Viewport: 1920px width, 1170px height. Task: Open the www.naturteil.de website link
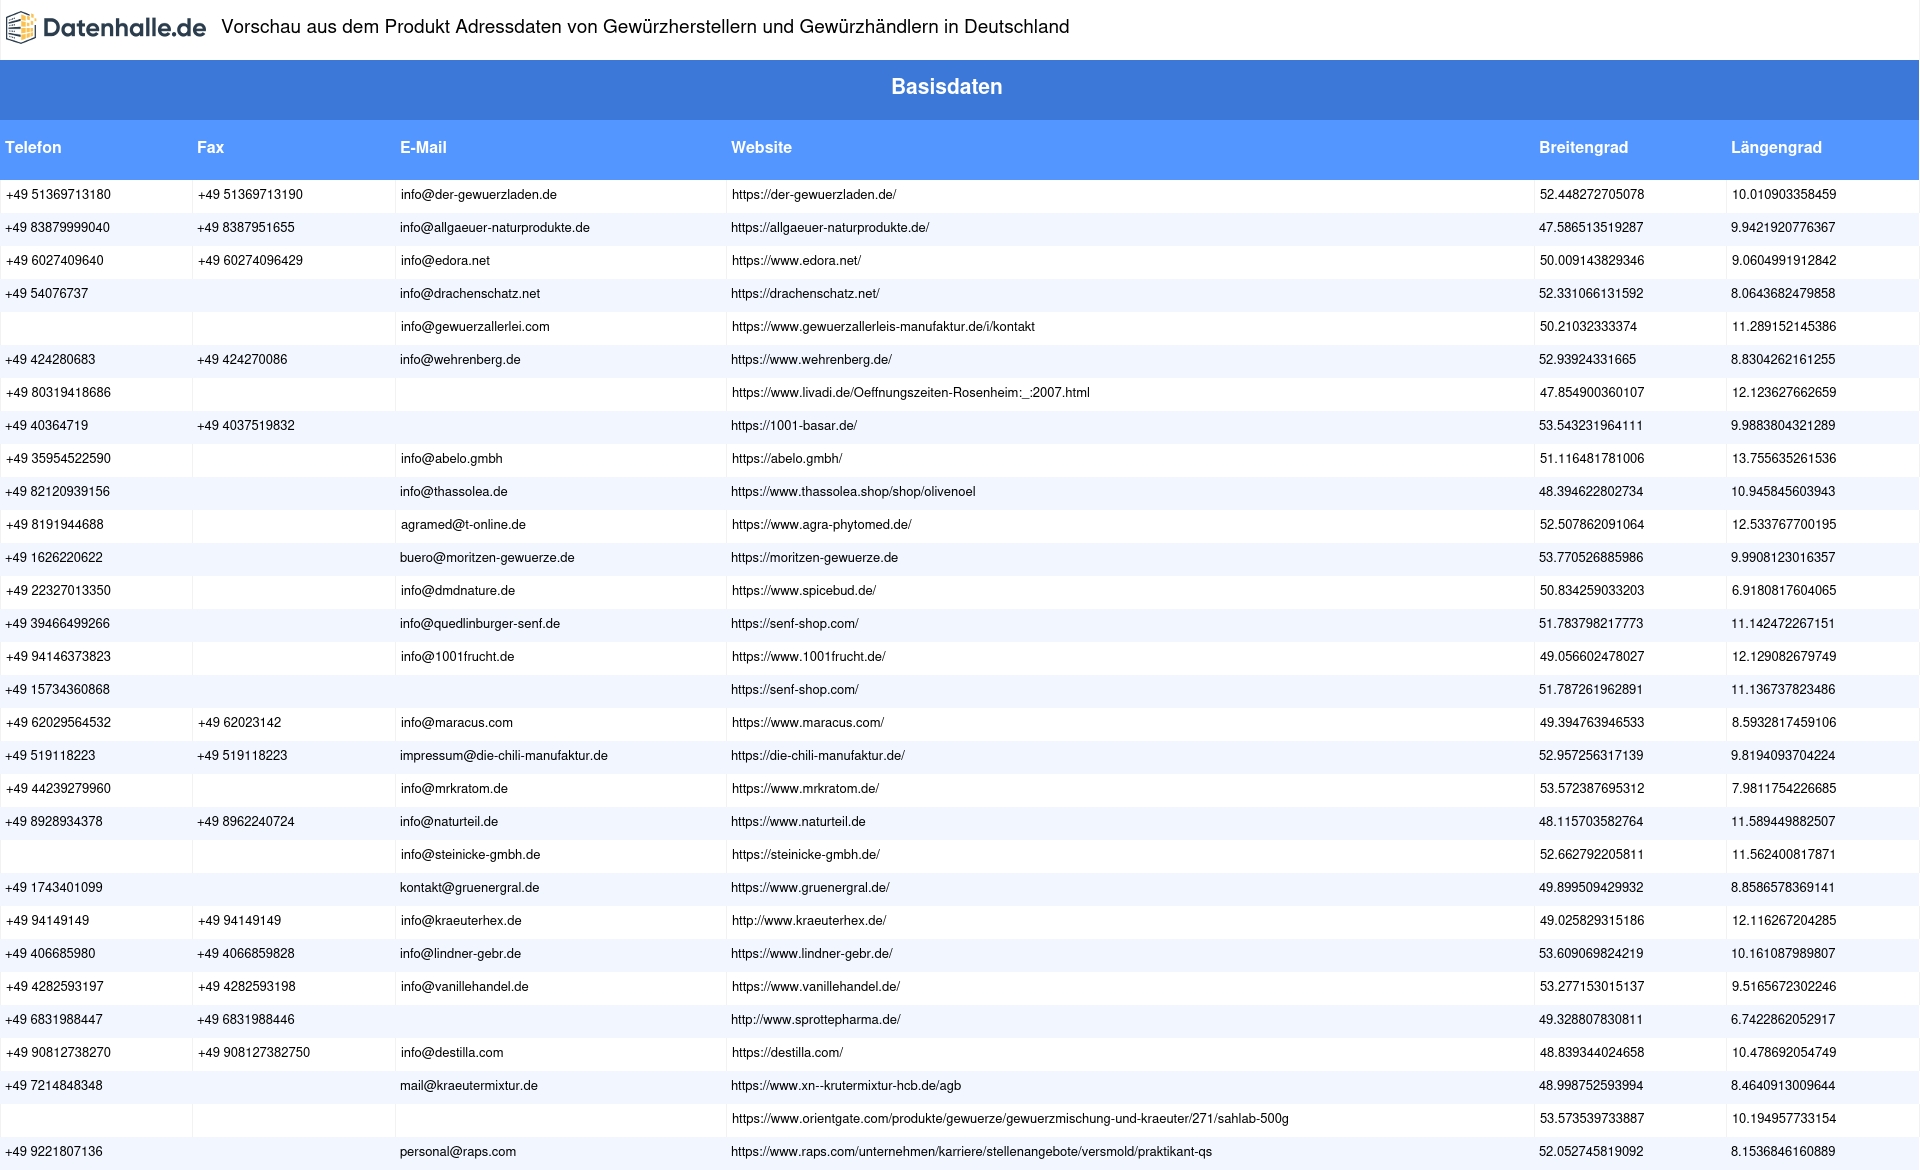[x=798, y=822]
